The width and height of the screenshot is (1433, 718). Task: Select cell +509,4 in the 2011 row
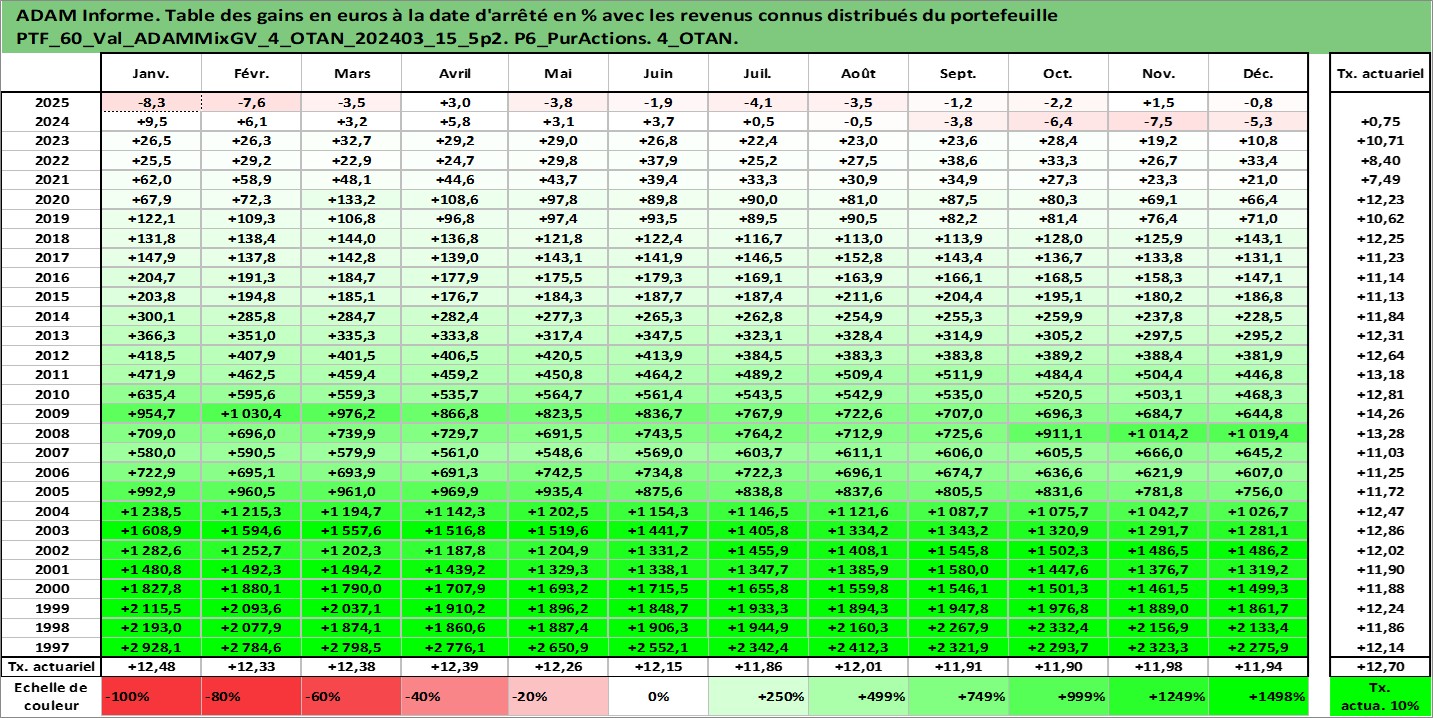(x=858, y=374)
